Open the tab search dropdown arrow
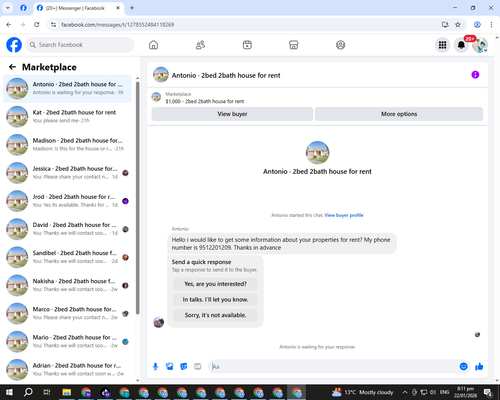Screen dimensions: 500x400 [8, 8]
